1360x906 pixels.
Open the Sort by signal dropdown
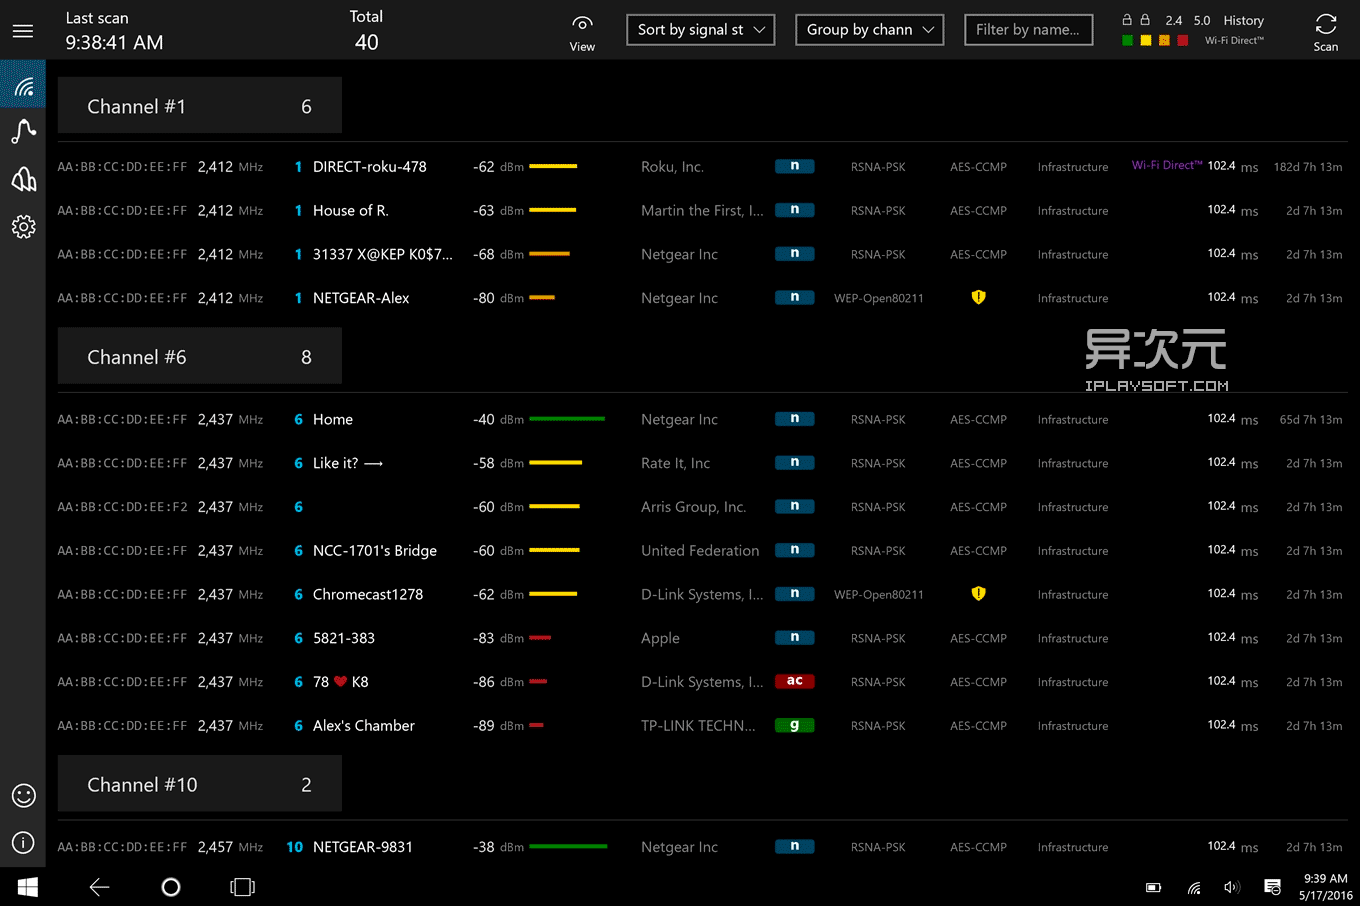coord(701,30)
